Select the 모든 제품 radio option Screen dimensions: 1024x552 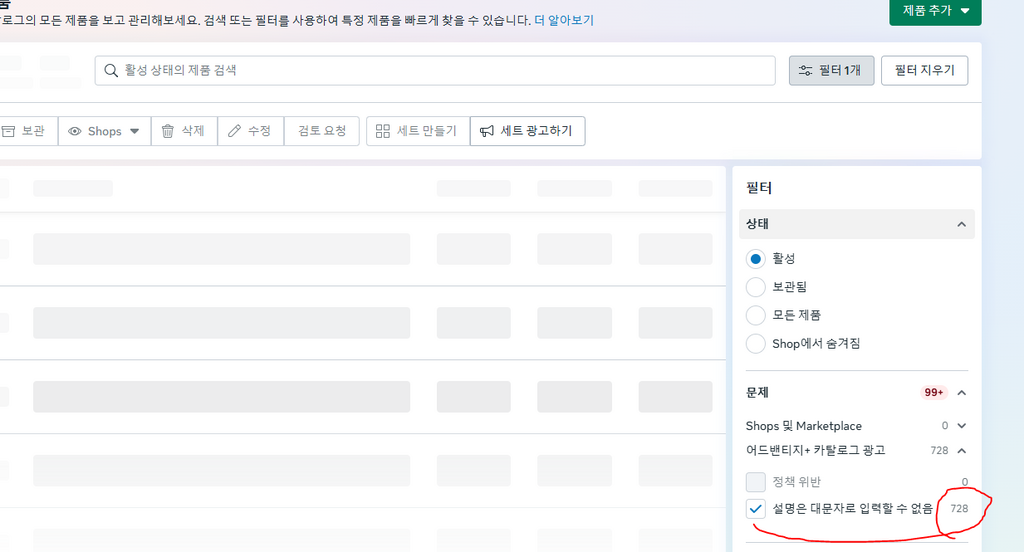click(x=756, y=315)
